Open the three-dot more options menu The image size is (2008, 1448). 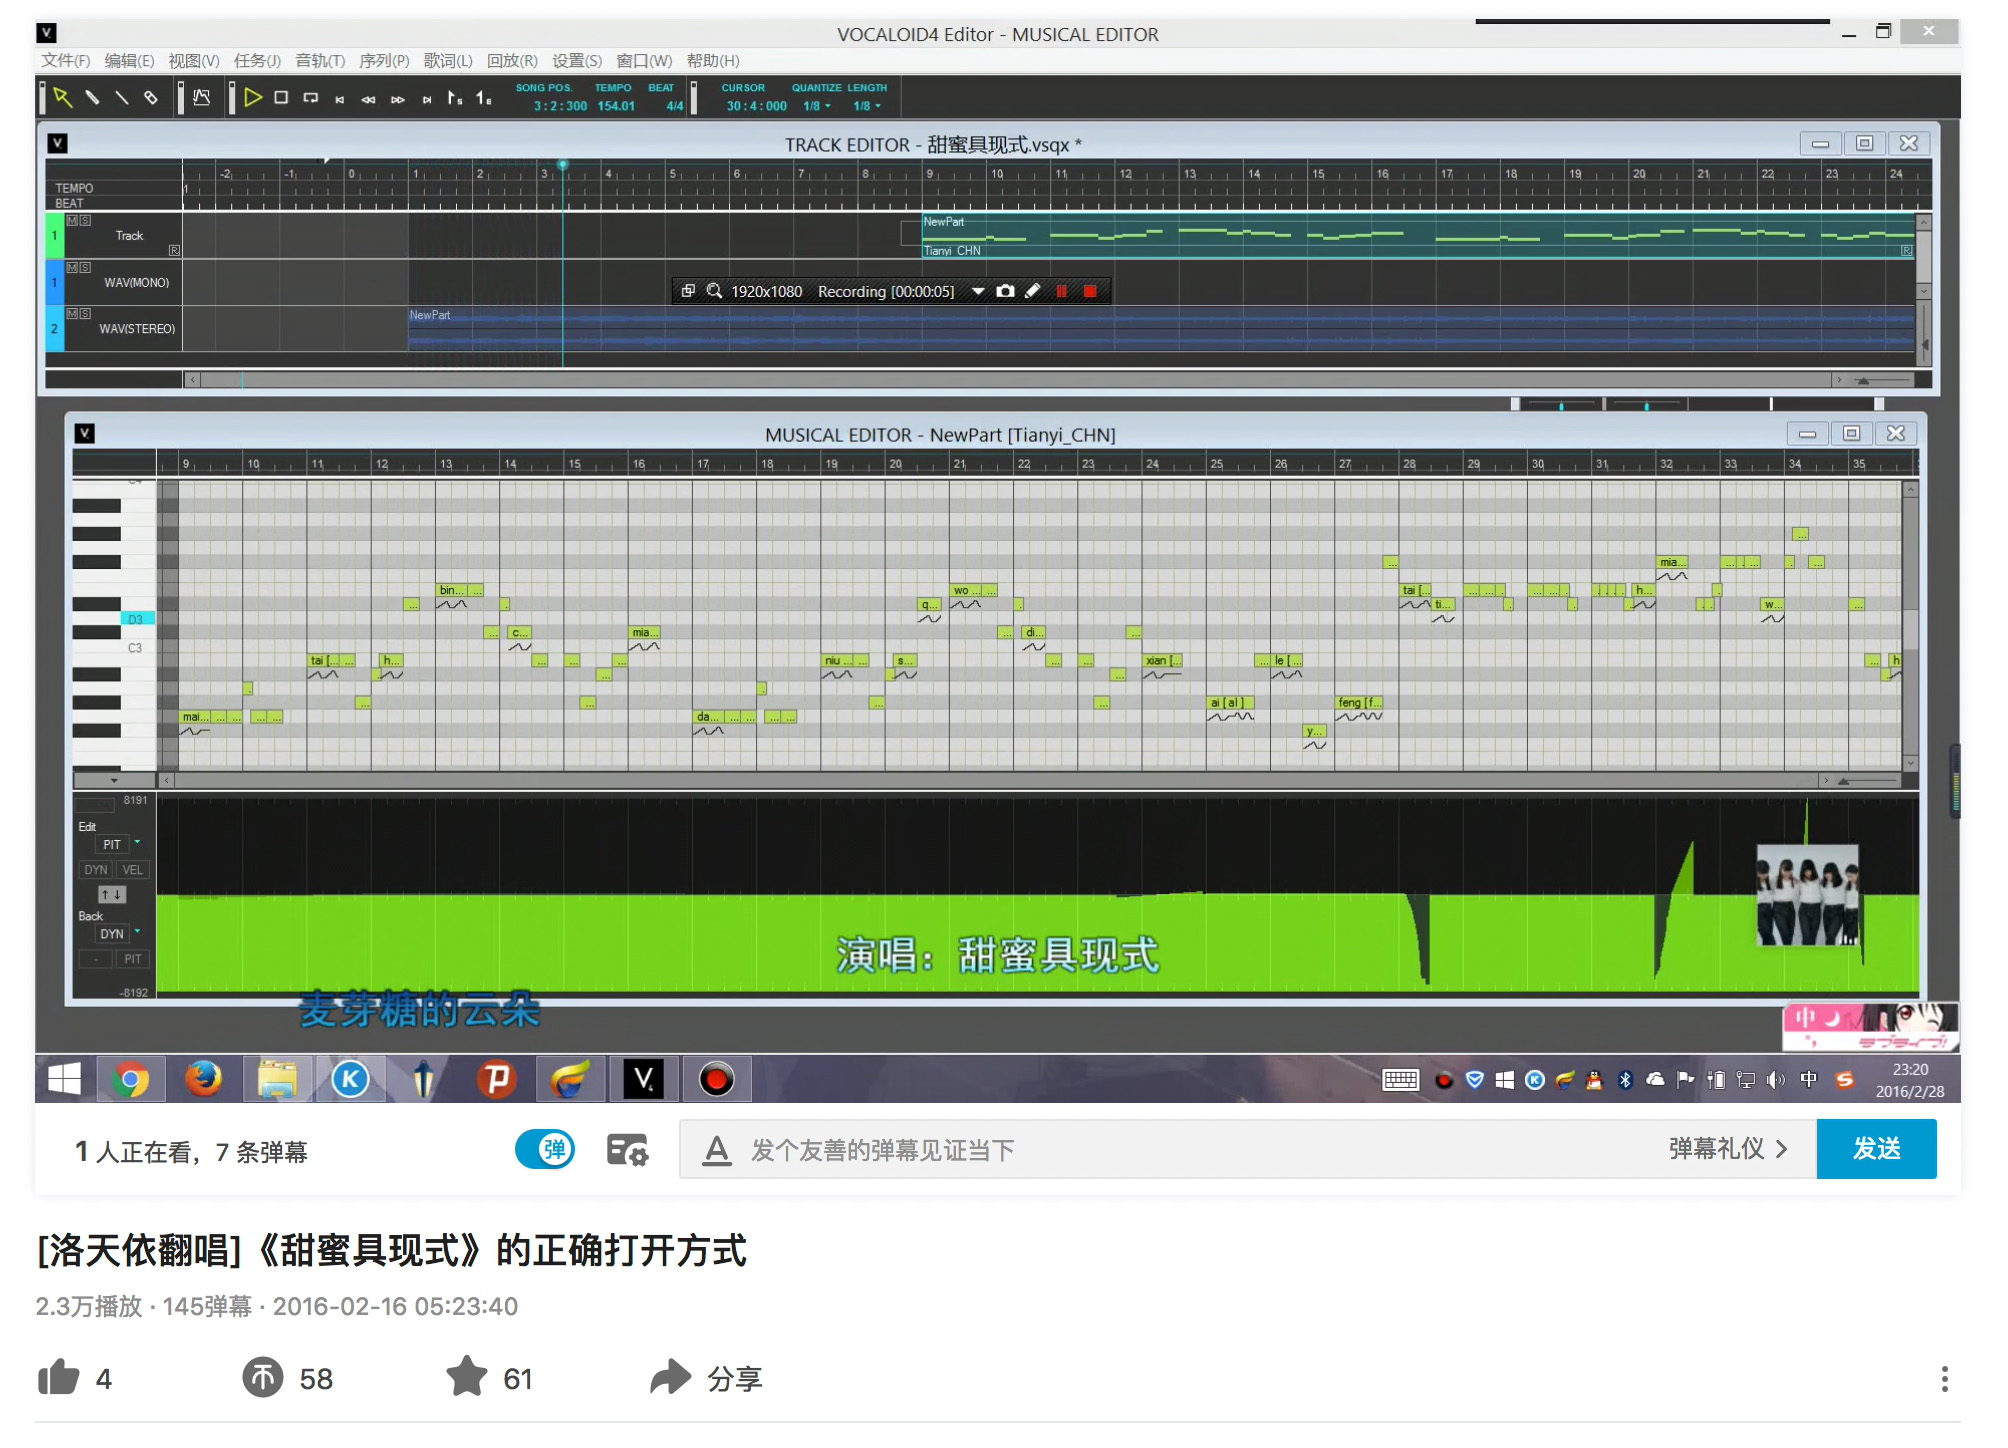pos(1944,1379)
